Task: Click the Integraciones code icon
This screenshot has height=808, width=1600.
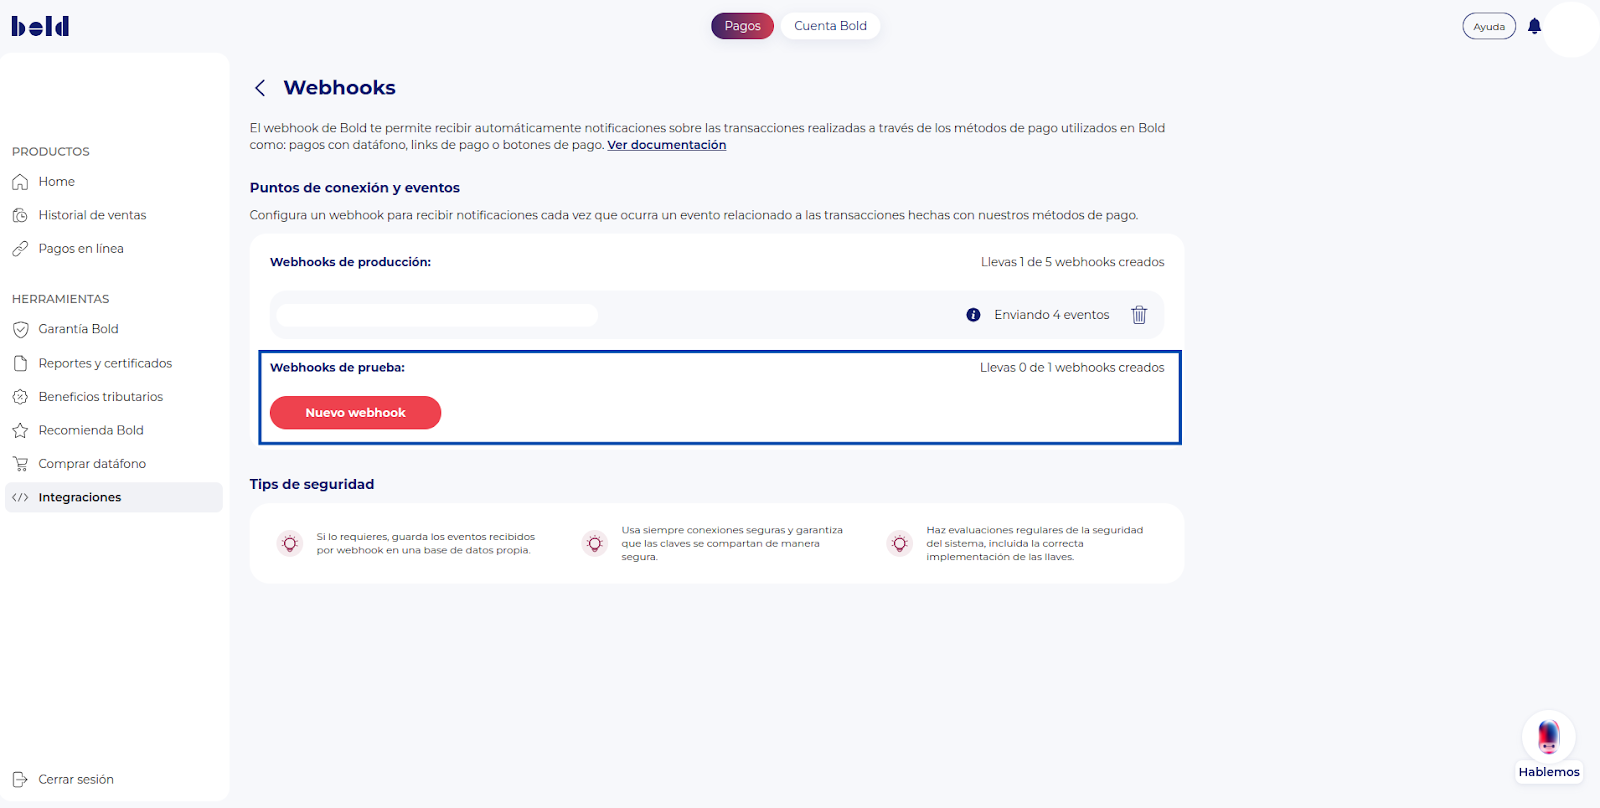Action: click(19, 497)
